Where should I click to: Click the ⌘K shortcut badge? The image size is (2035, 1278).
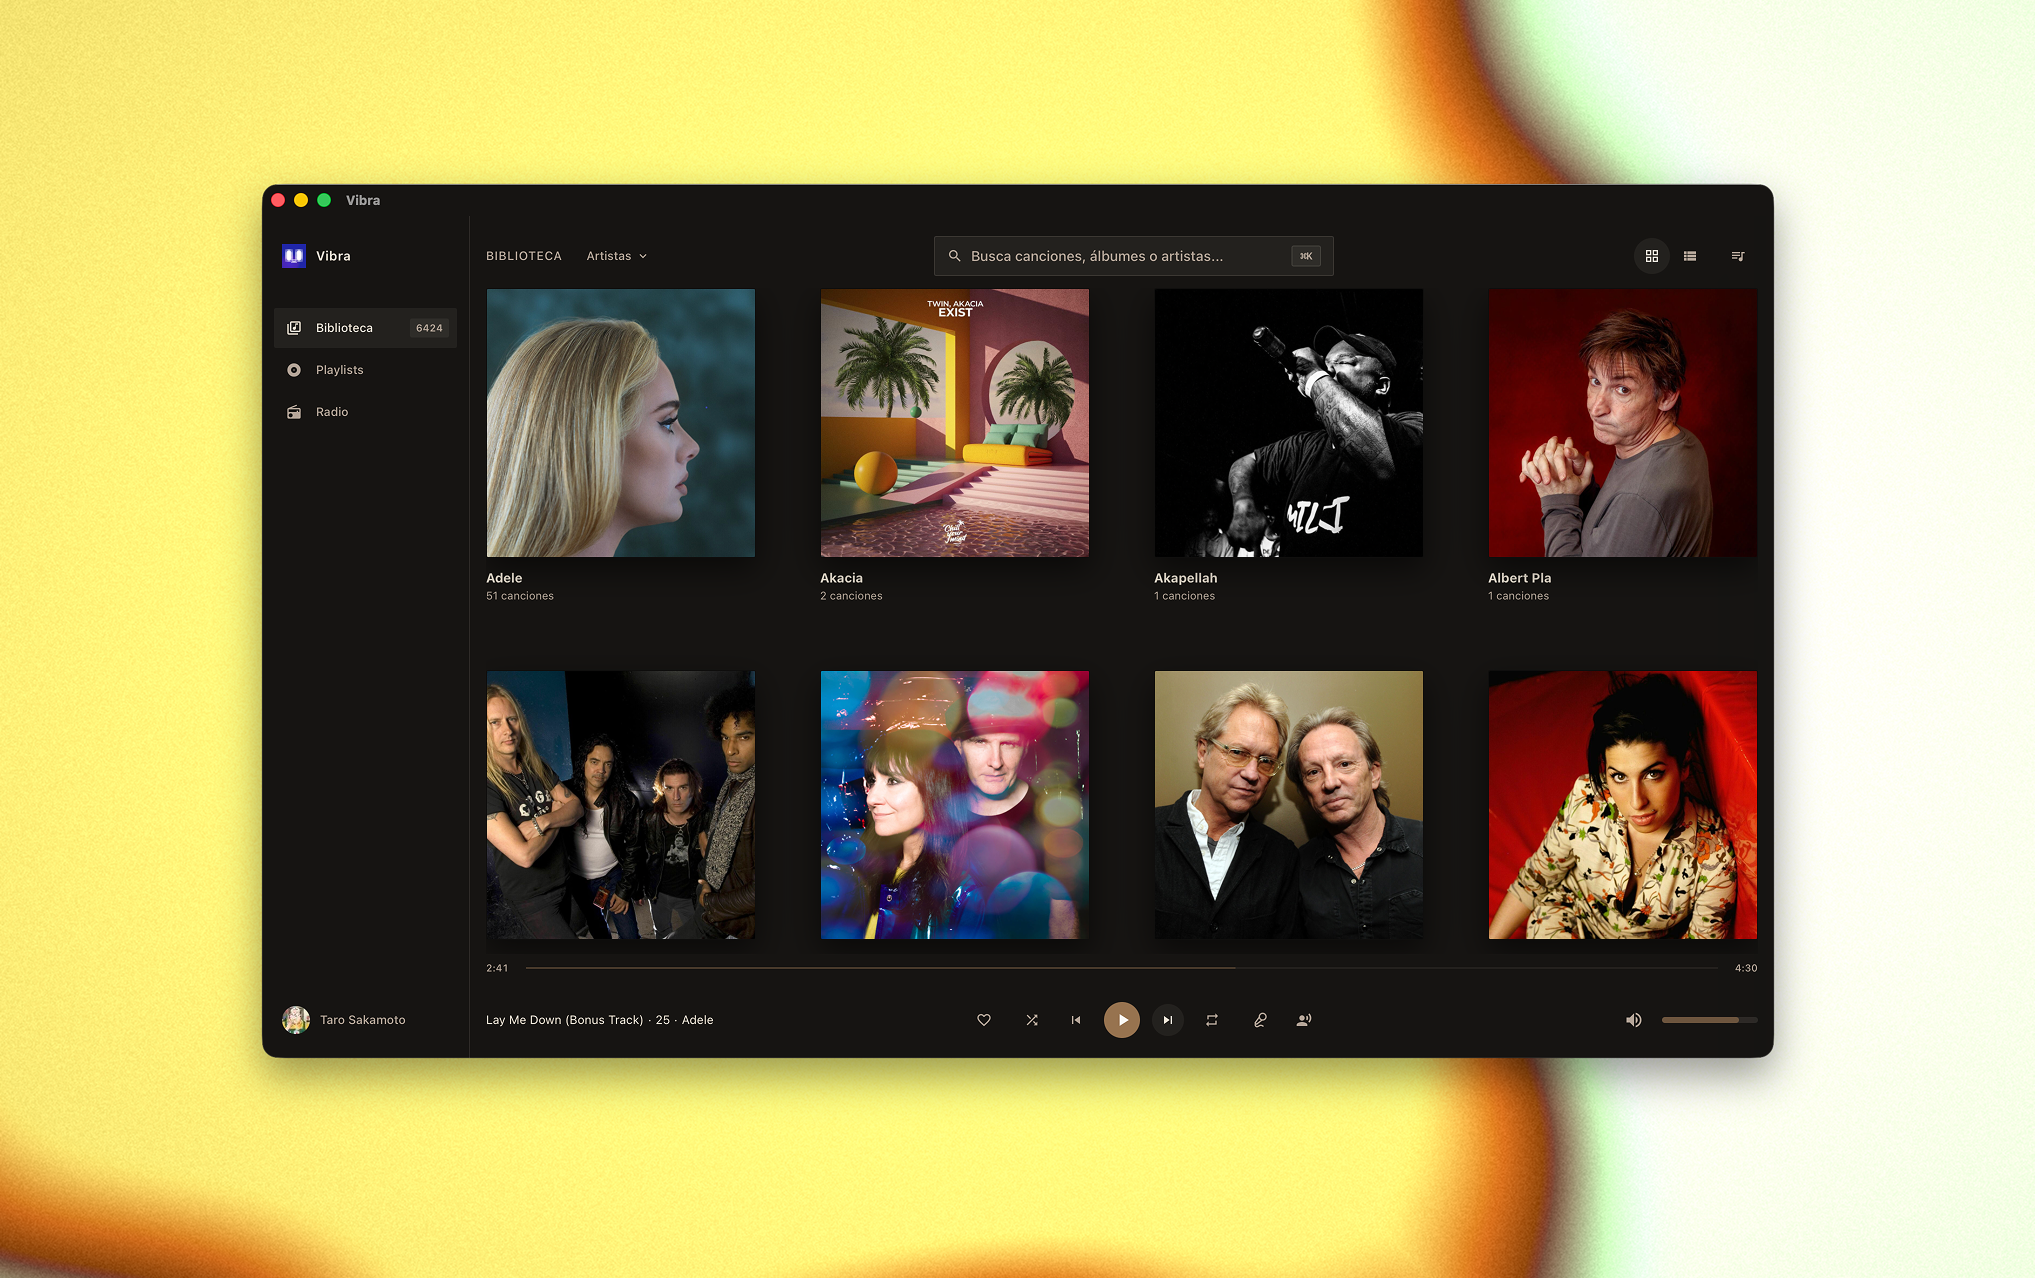(x=1306, y=256)
